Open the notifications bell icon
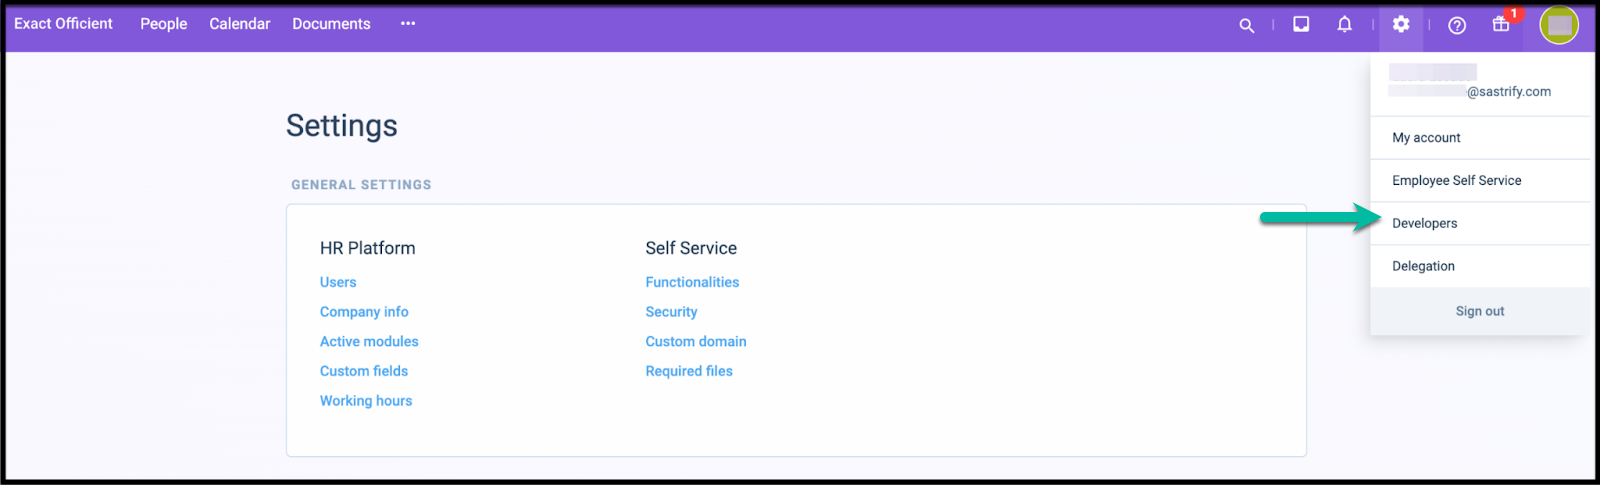Viewport: 1600px width, 485px height. (x=1345, y=24)
